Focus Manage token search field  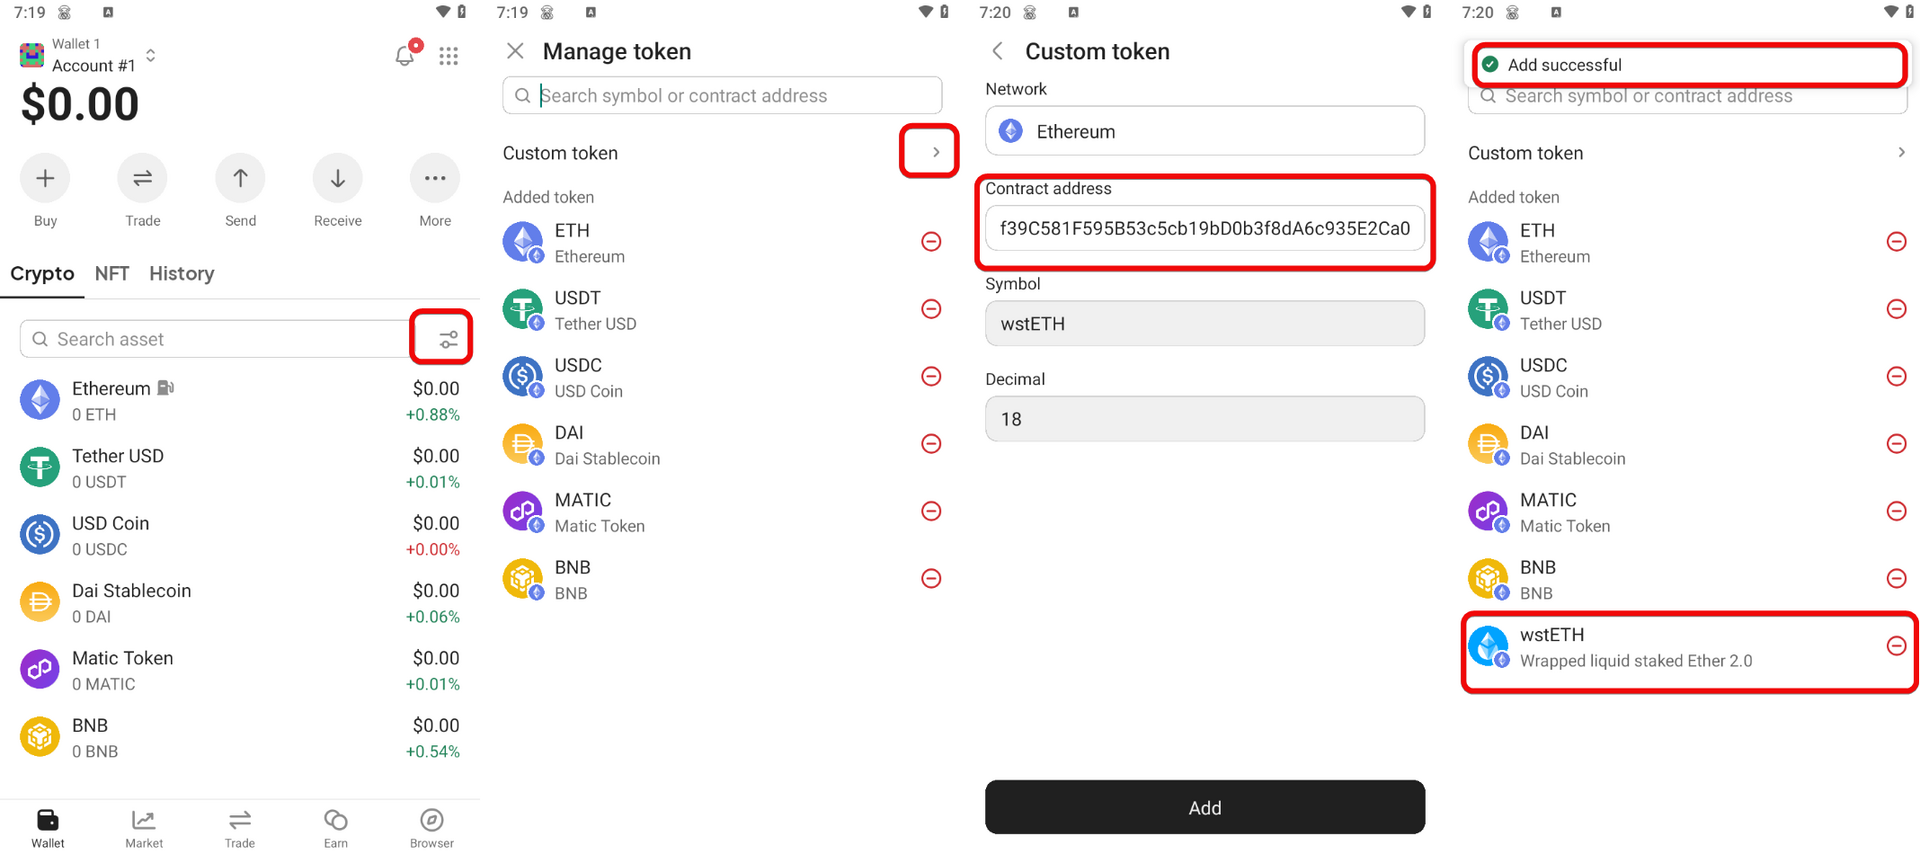pyautogui.click(x=722, y=95)
